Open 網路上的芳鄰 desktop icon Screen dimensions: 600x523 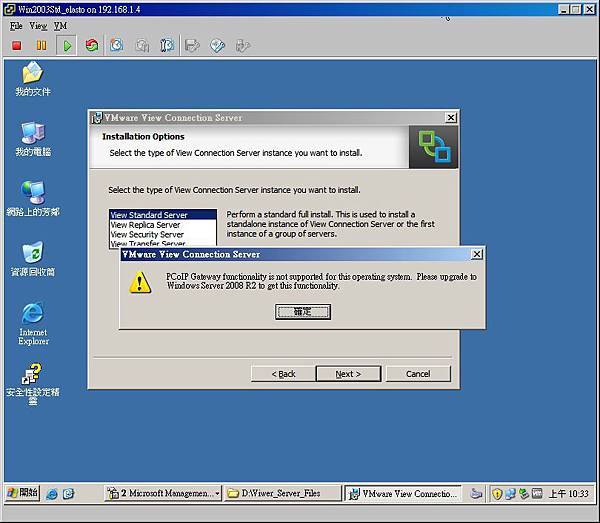(33, 199)
